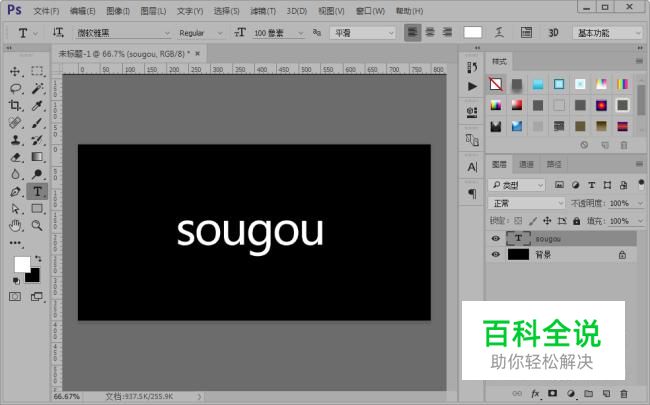
Task: Click the 3D text button
Action: pyautogui.click(x=553, y=33)
